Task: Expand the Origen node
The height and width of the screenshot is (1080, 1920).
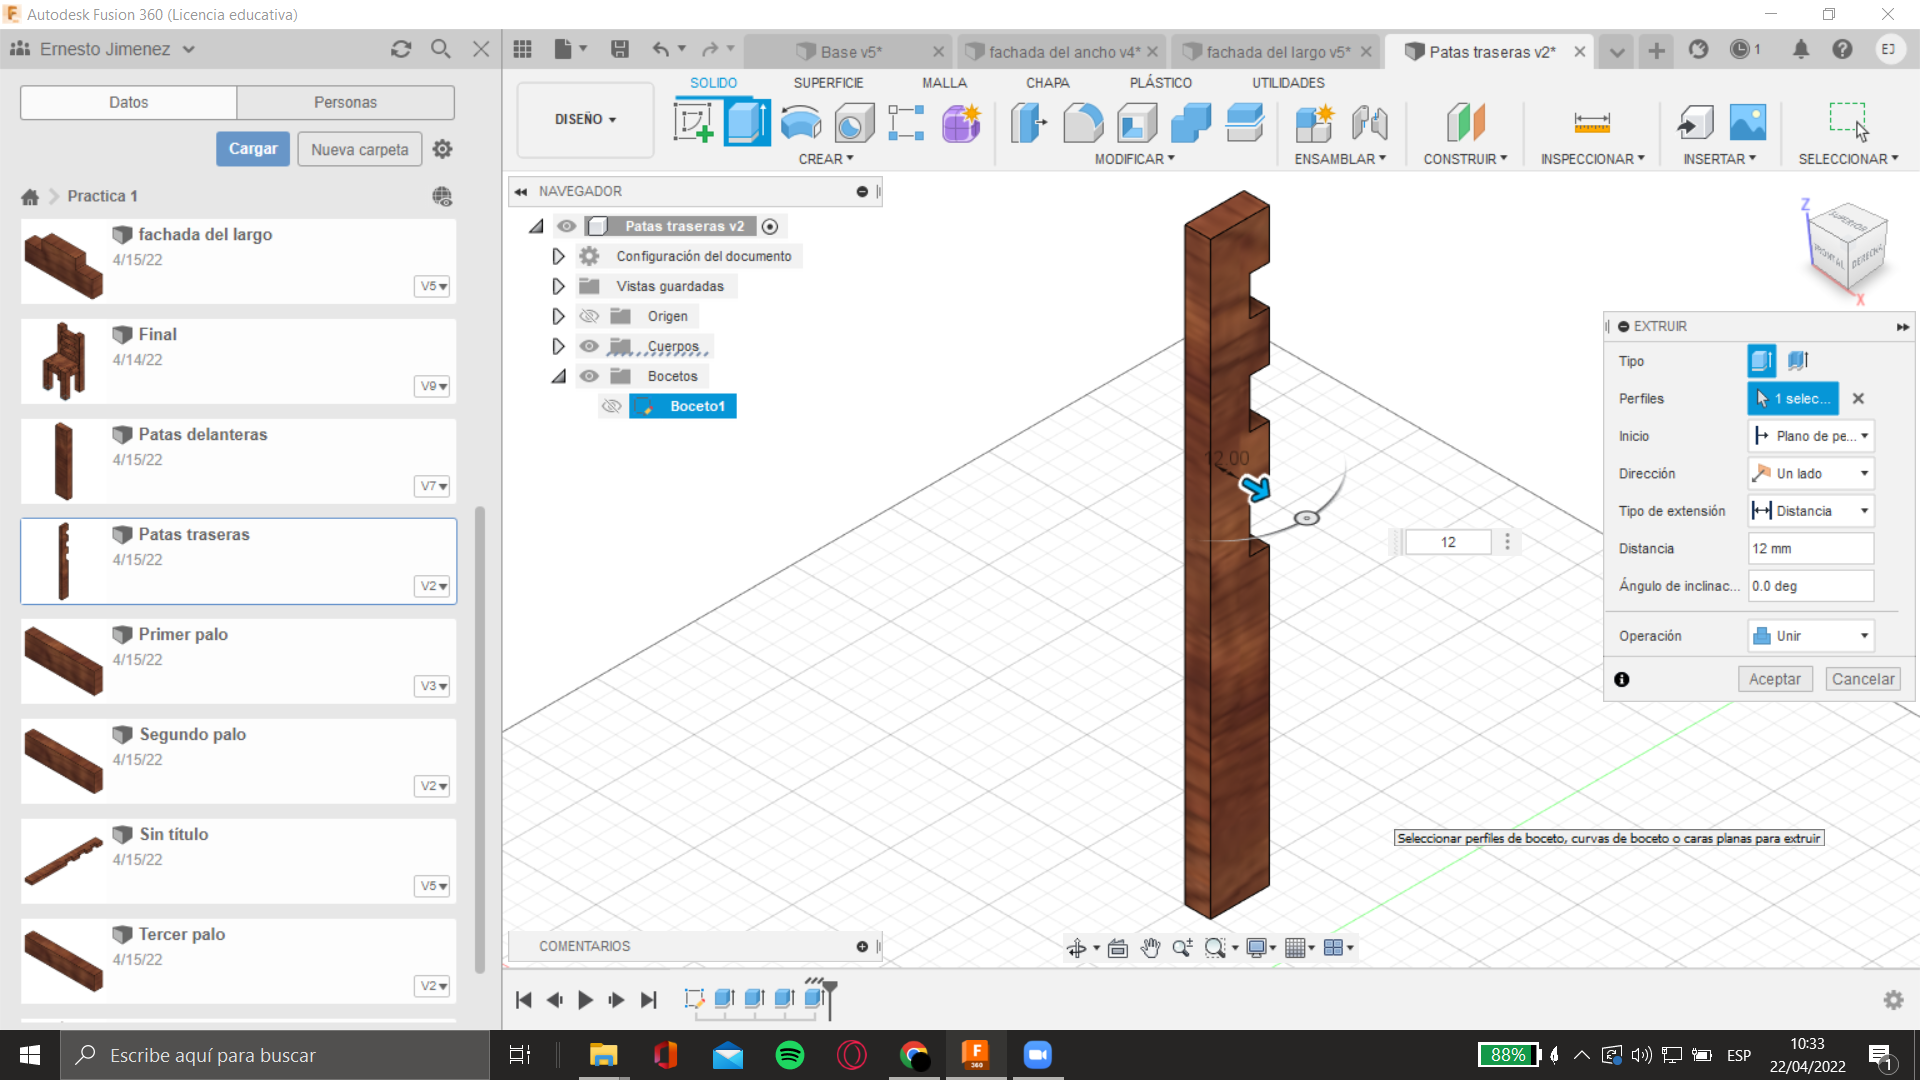Action: (558, 316)
